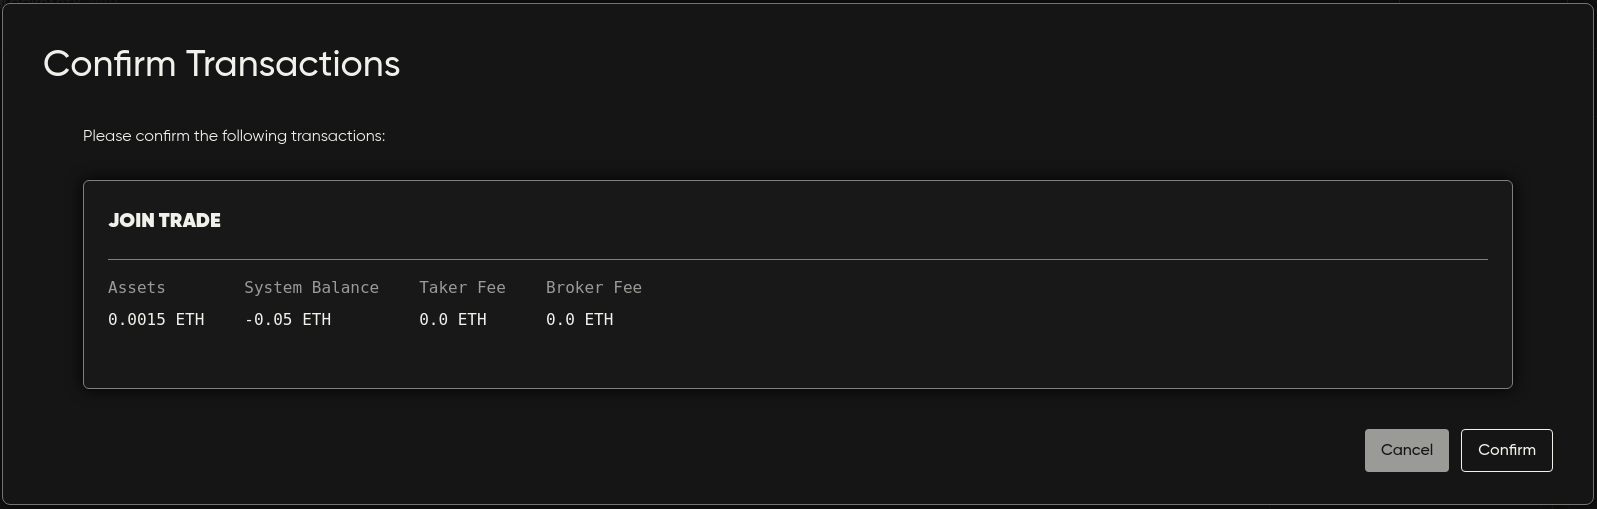1597x509 pixels.
Task: Click the ETH unit after -0.05
Action: point(317,320)
